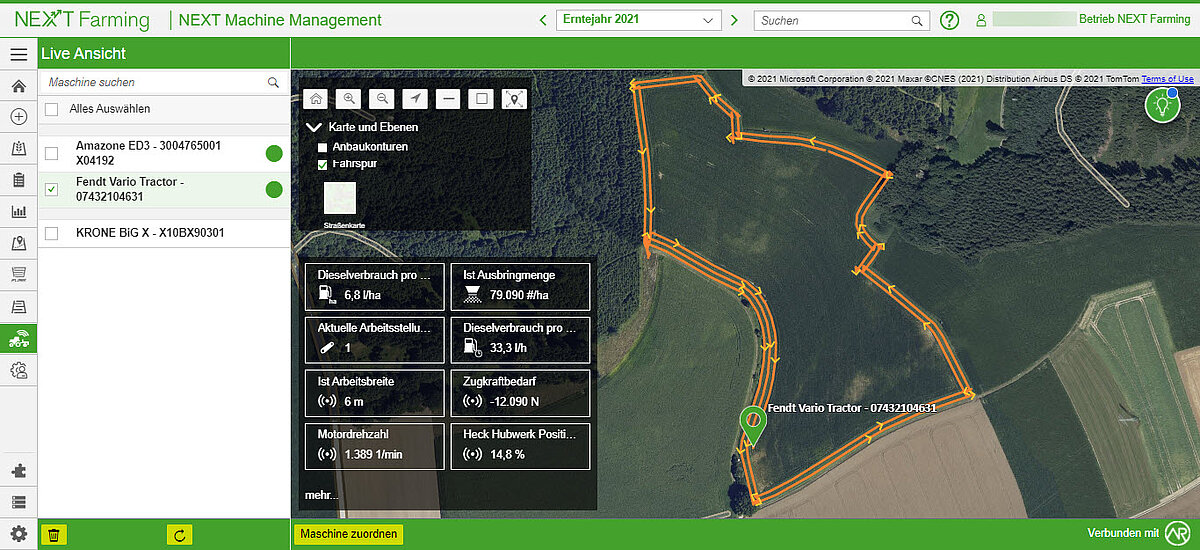
Task: Open the Motordrehzahl tile
Action: pyautogui.click(x=374, y=447)
